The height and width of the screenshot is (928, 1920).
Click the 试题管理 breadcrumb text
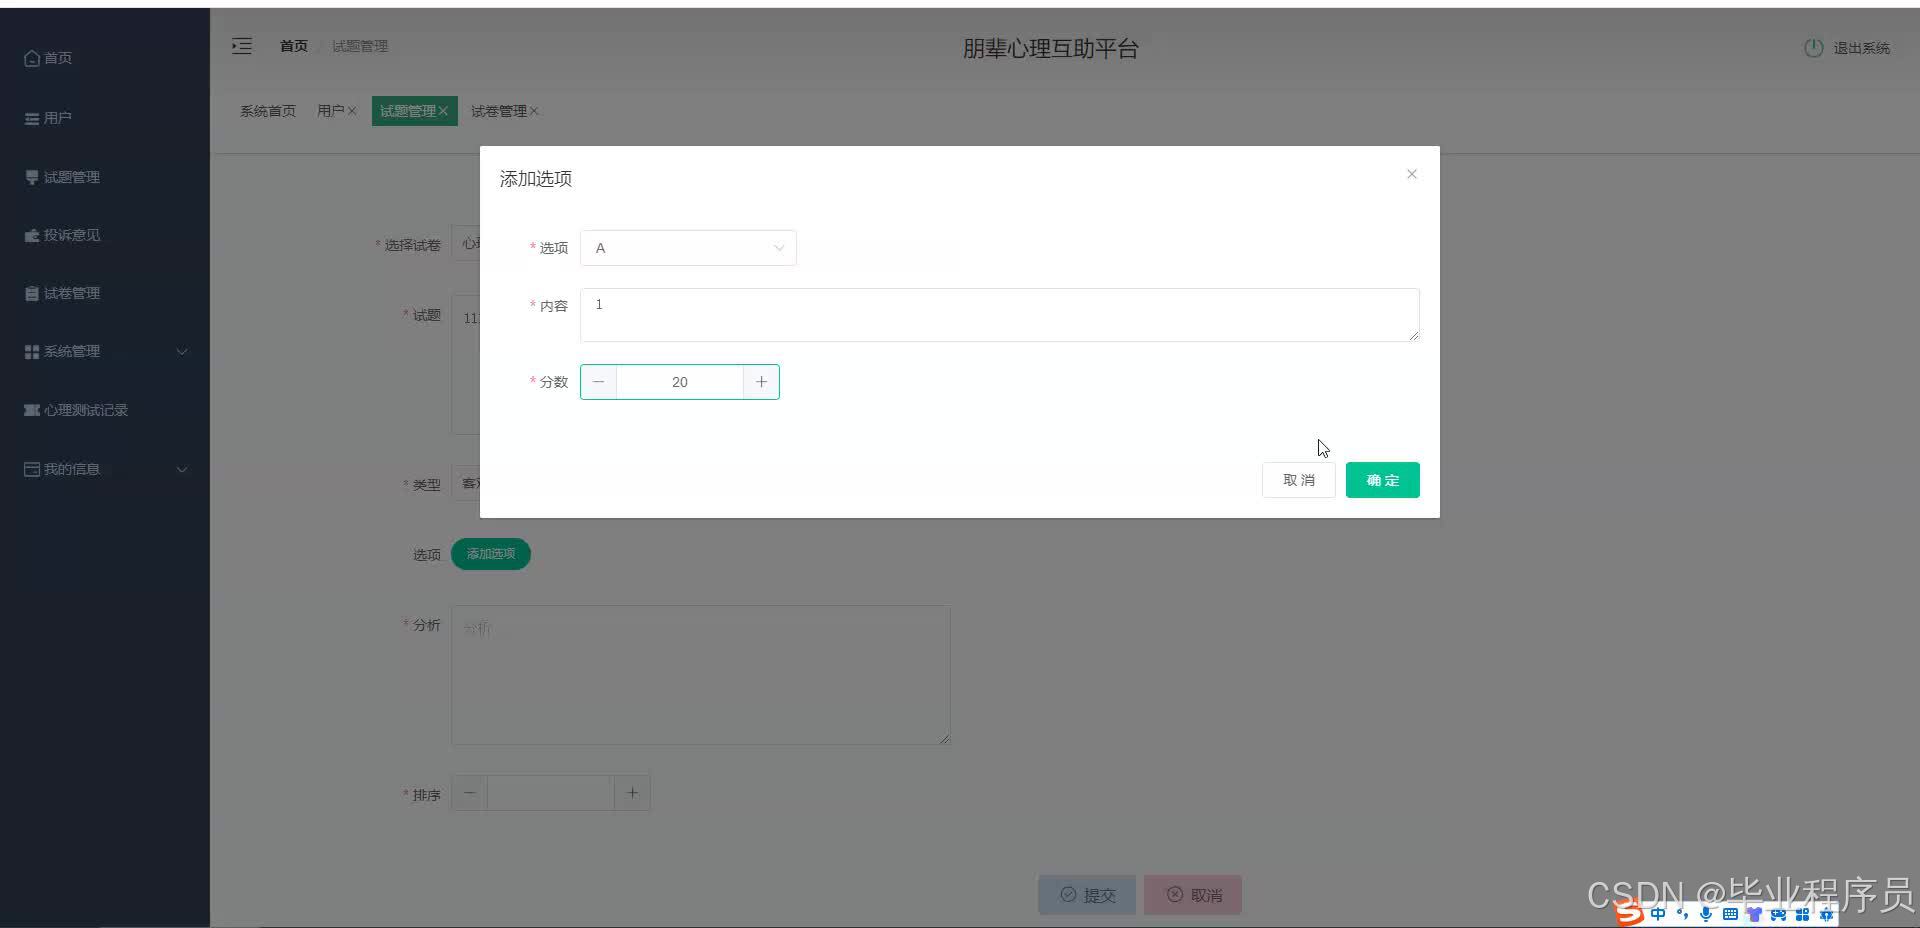click(x=360, y=46)
